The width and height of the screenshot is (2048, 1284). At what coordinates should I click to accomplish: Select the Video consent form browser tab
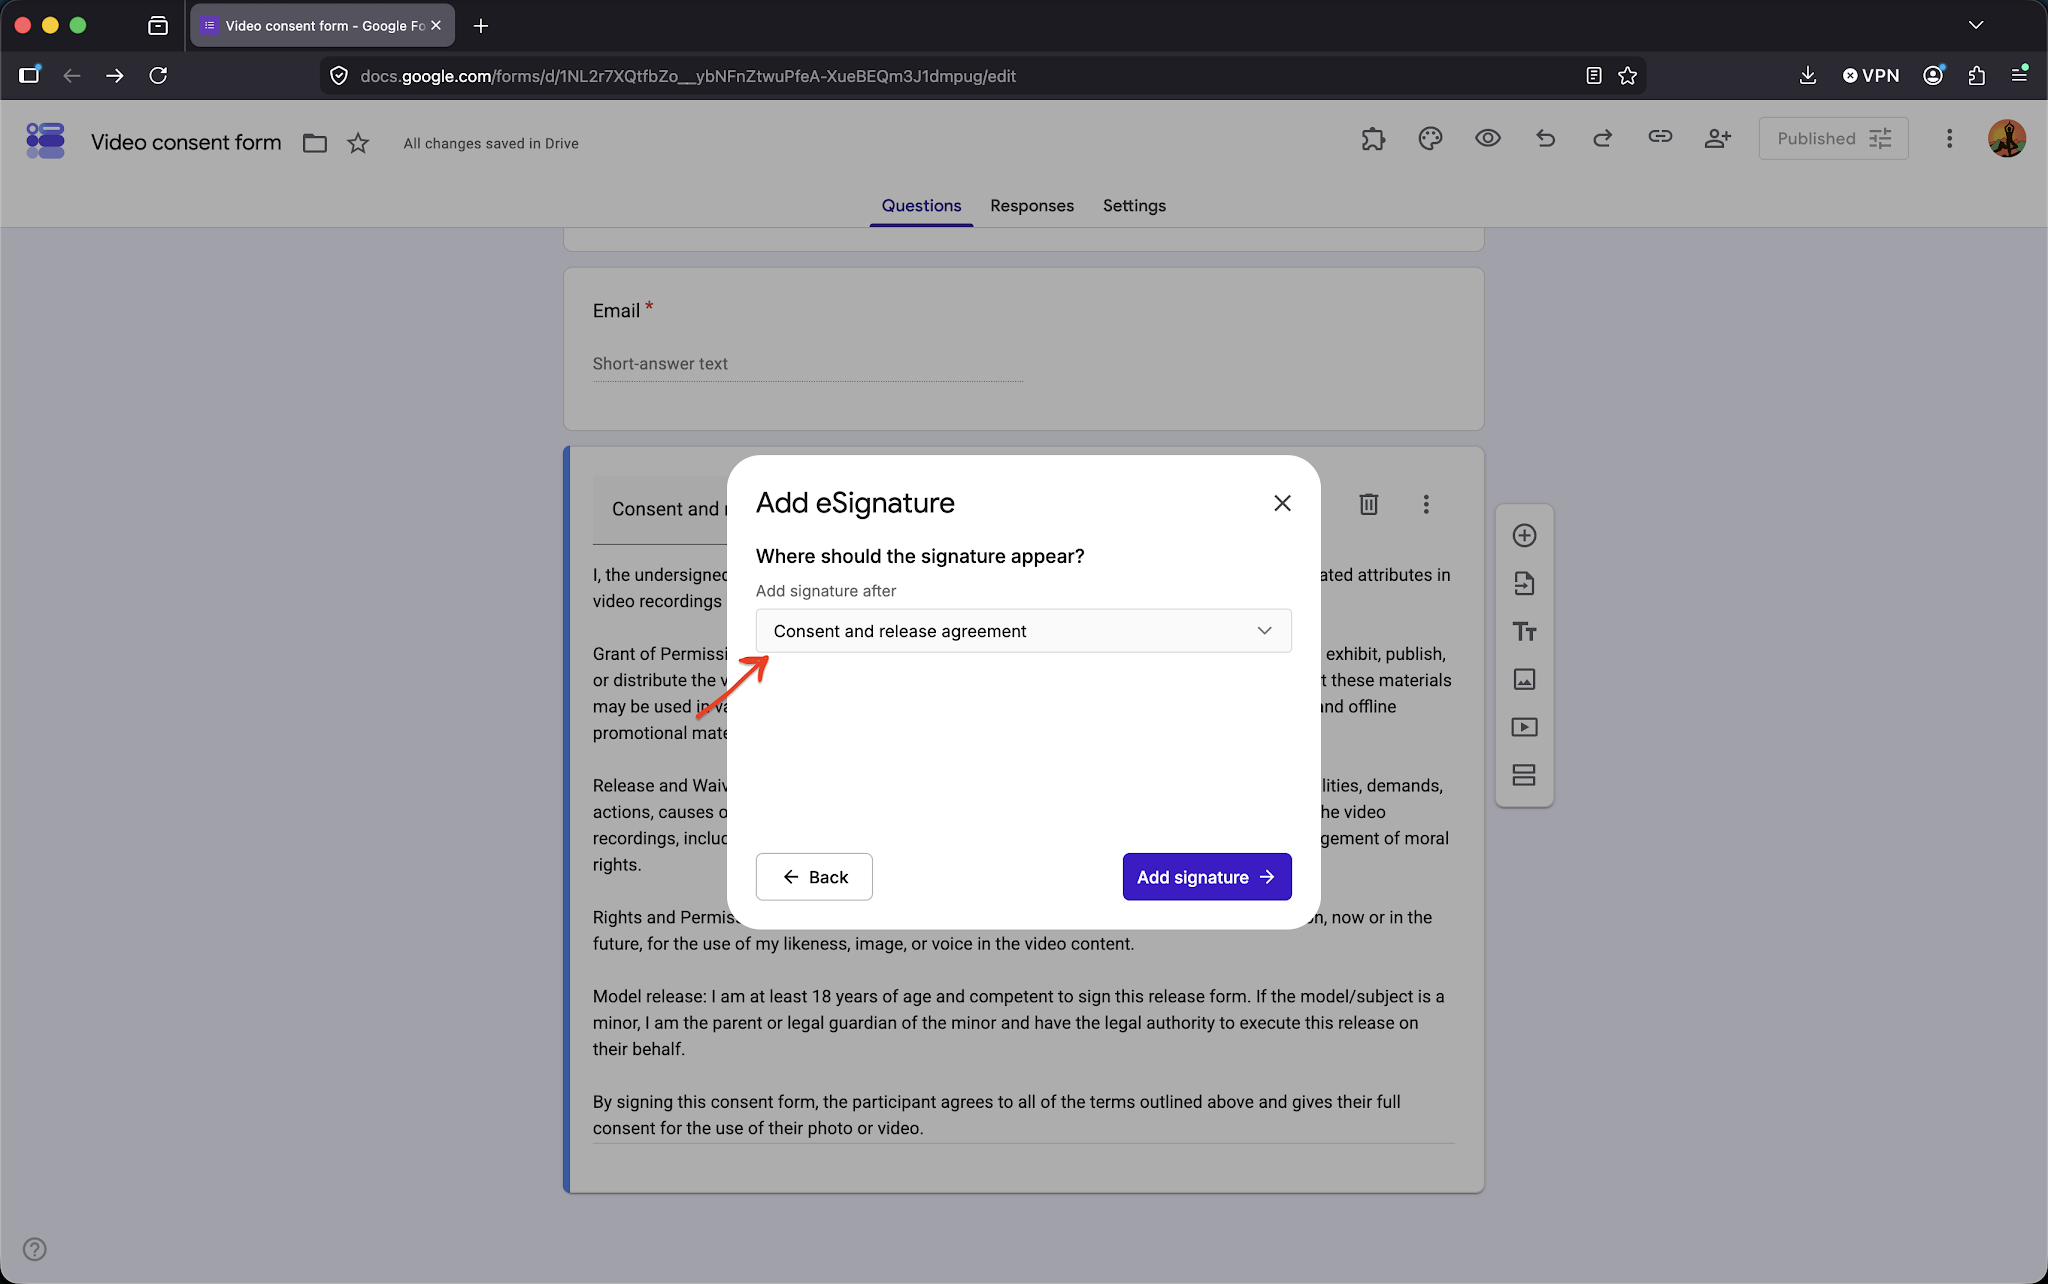[322, 25]
